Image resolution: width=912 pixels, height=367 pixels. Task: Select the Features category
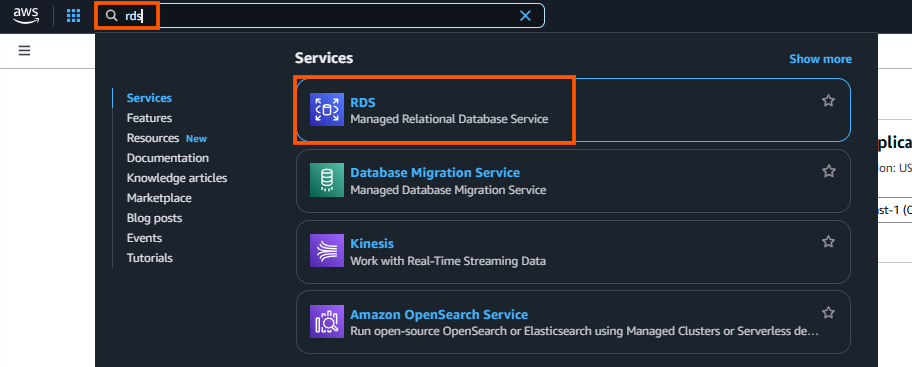(x=149, y=117)
